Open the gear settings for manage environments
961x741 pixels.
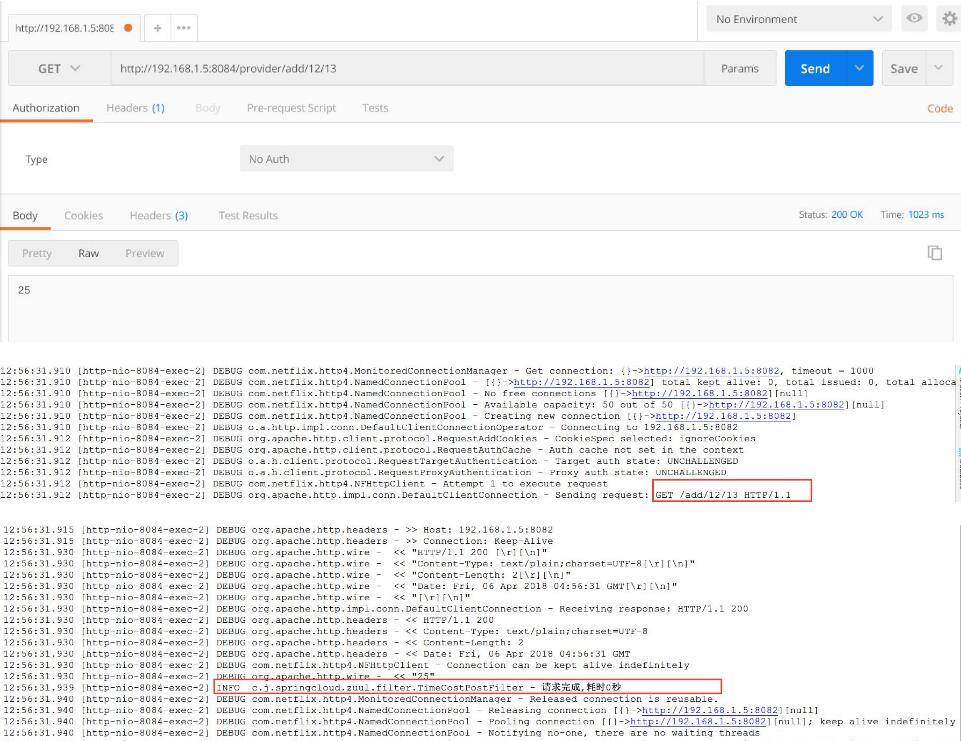(949, 19)
